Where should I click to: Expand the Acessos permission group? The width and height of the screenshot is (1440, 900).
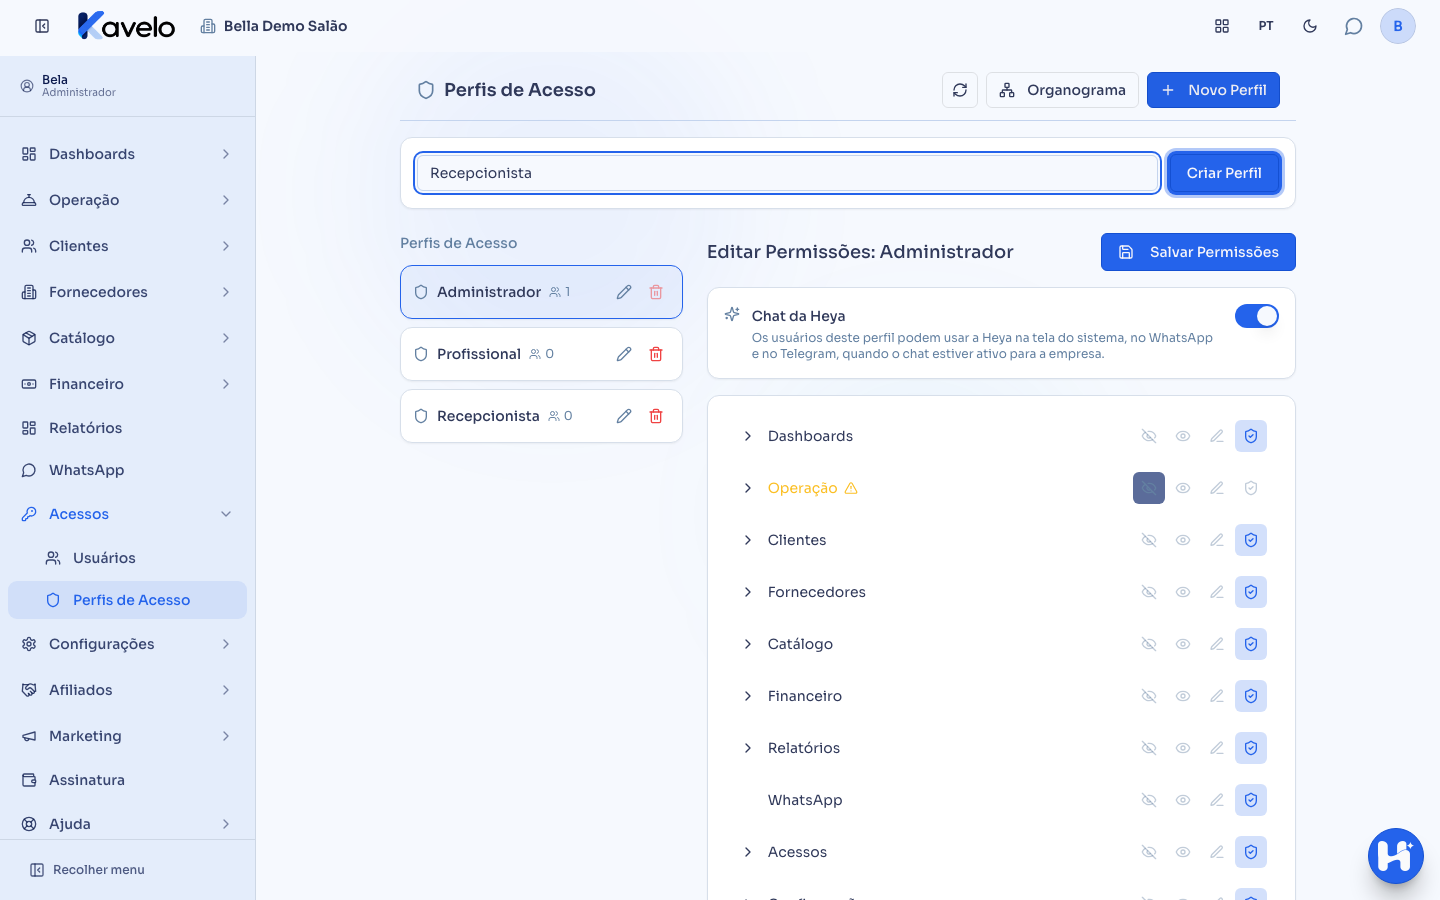[x=748, y=852]
